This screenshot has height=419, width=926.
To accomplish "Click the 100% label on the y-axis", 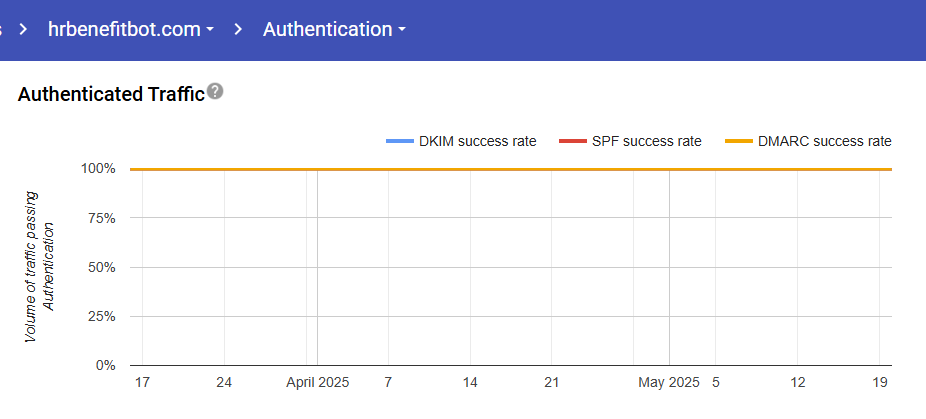I will click(x=99, y=169).
